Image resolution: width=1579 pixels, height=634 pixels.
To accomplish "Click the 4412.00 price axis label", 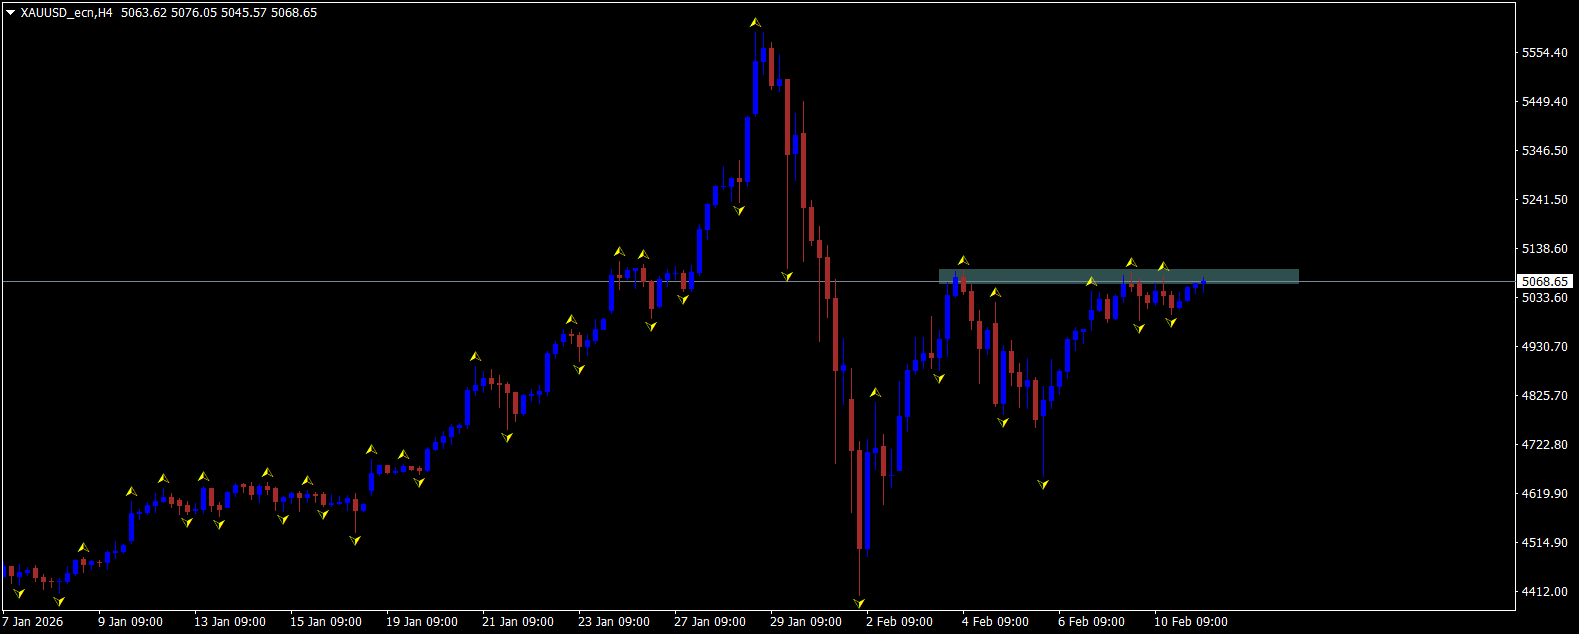I will pyautogui.click(x=1544, y=592).
